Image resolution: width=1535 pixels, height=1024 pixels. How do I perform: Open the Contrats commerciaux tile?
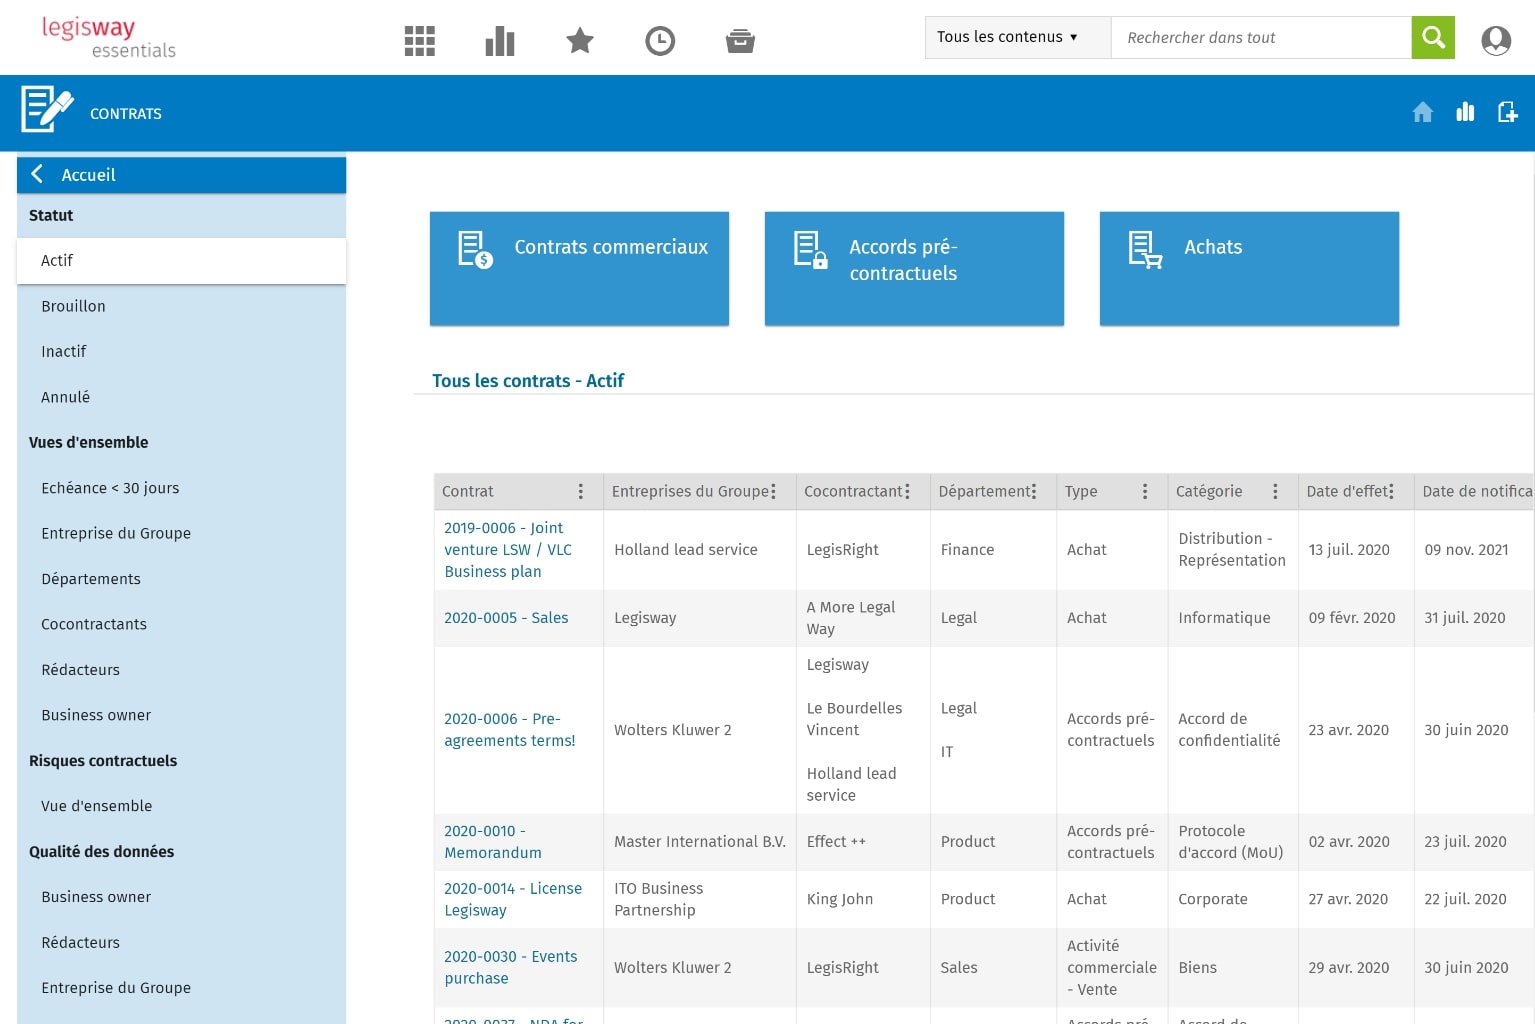[x=579, y=268]
